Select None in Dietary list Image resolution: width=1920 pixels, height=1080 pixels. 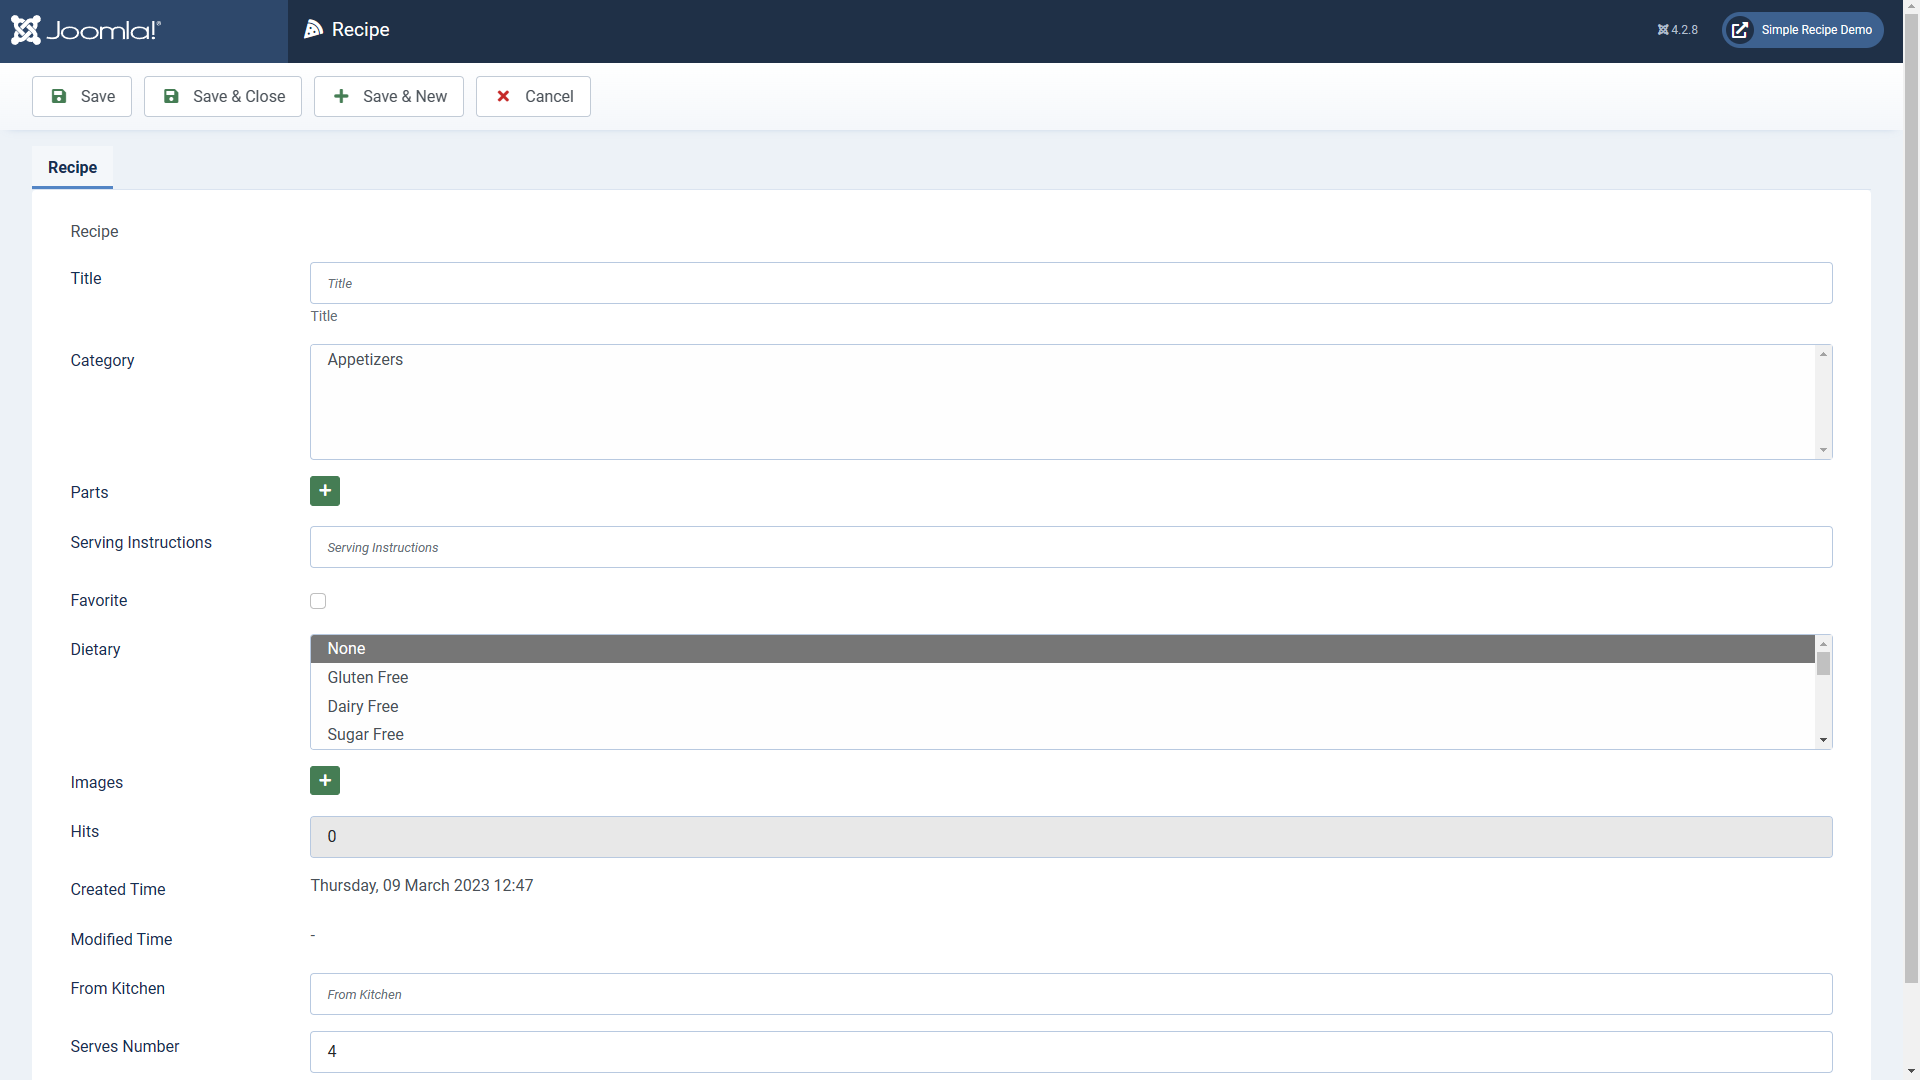click(x=347, y=649)
